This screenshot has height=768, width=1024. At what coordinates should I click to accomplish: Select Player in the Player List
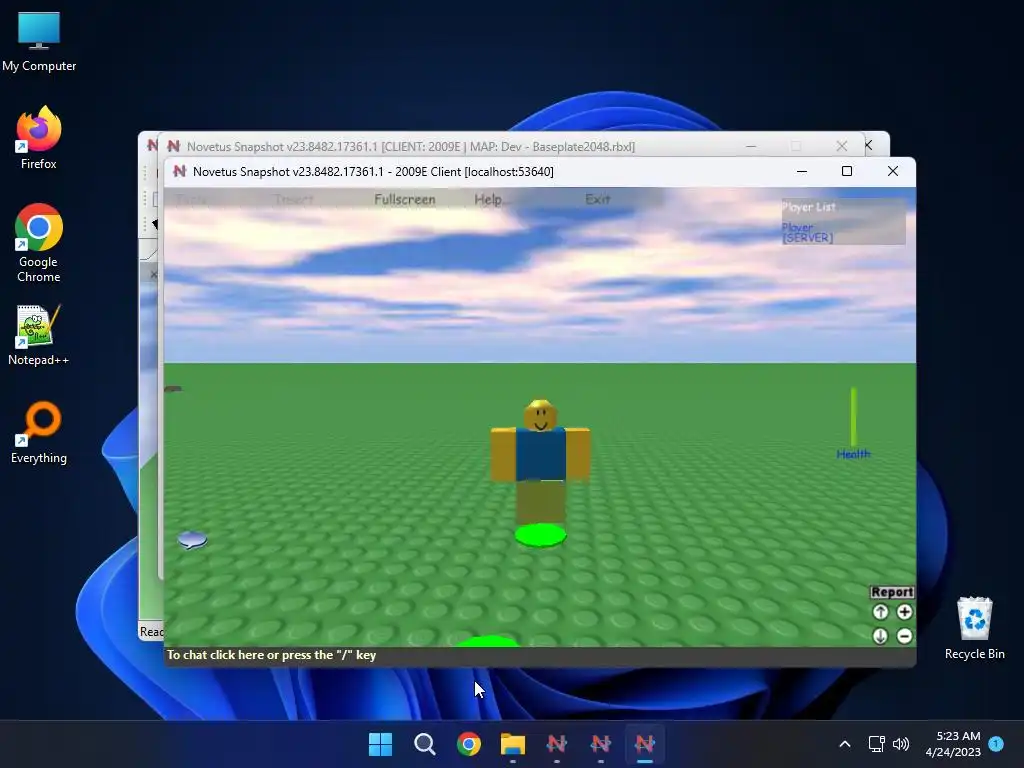click(x=797, y=227)
